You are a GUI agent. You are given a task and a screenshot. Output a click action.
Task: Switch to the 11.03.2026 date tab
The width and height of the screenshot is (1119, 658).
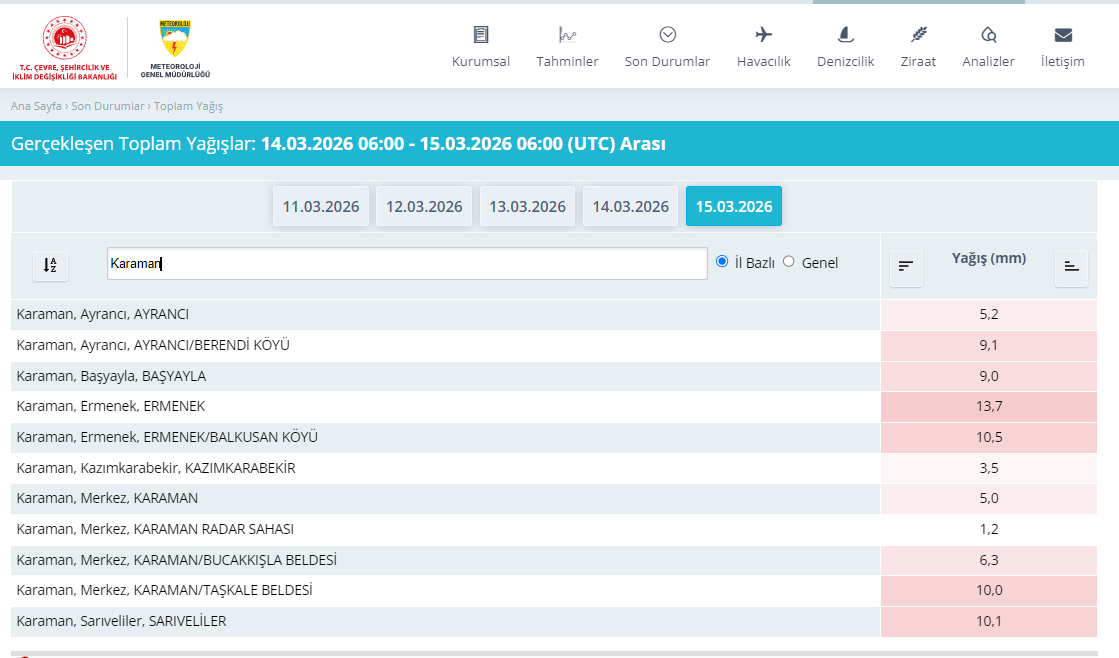[x=321, y=207]
